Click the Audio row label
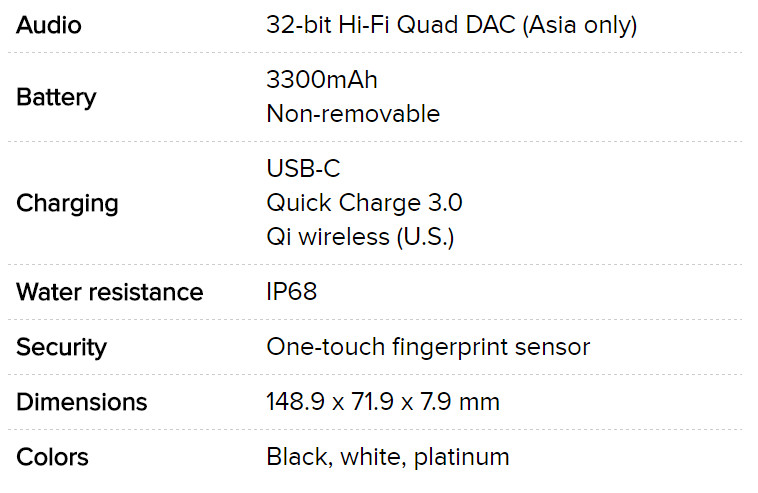 (48, 25)
